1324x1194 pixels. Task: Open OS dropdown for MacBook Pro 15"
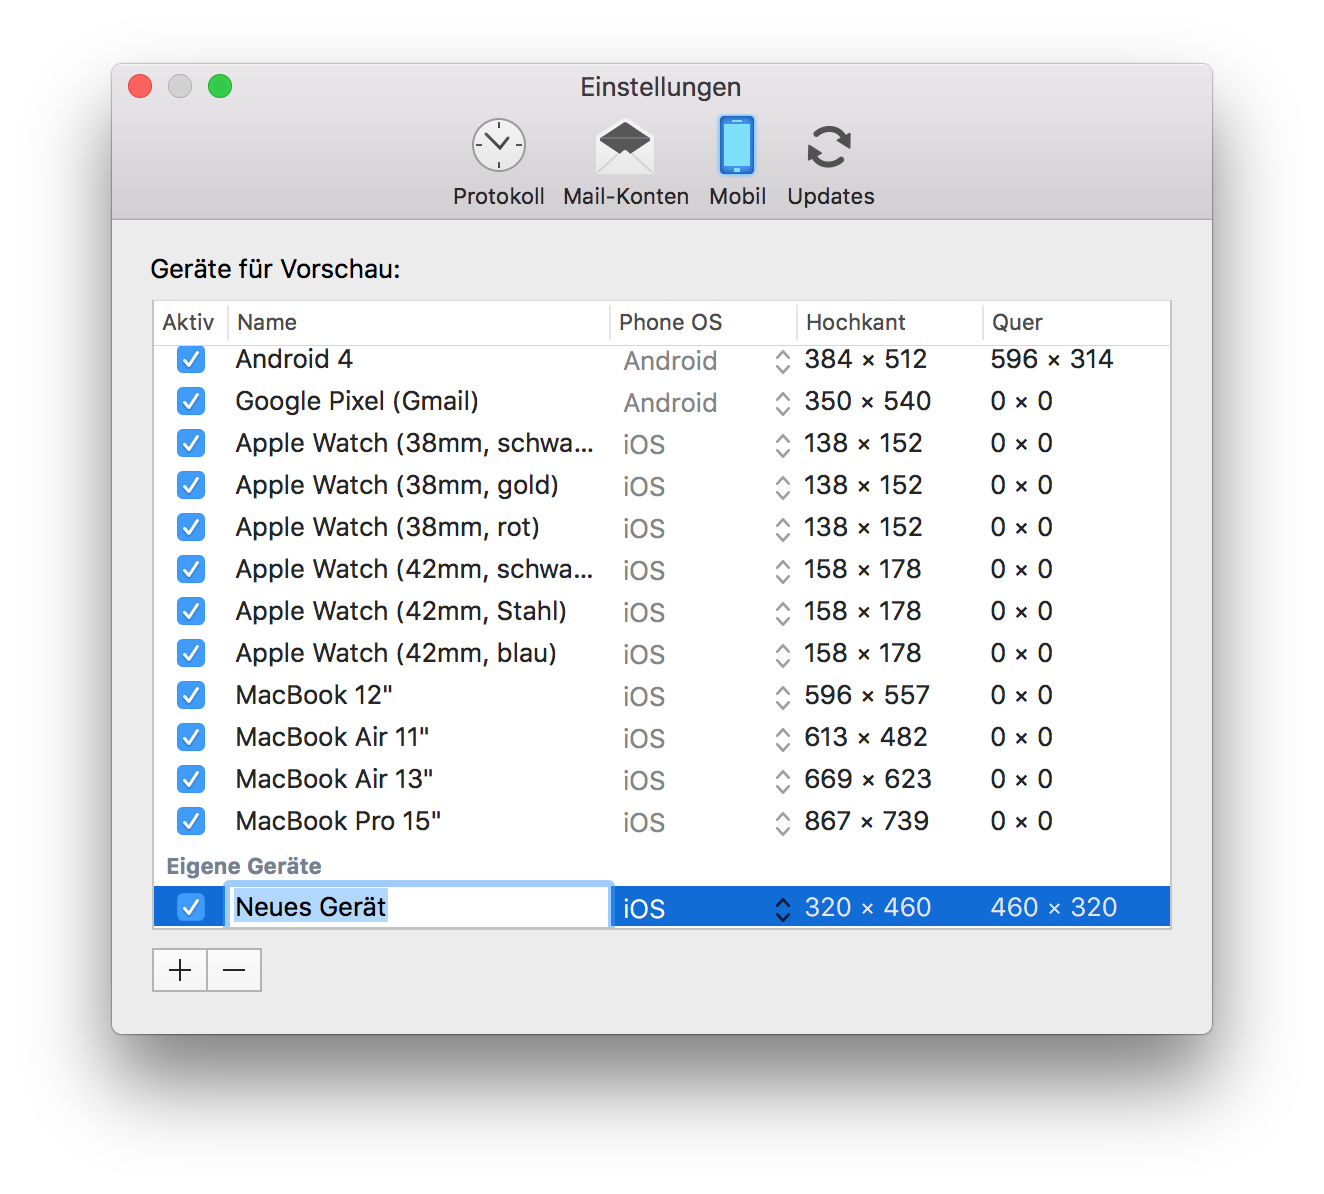[706, 823]
